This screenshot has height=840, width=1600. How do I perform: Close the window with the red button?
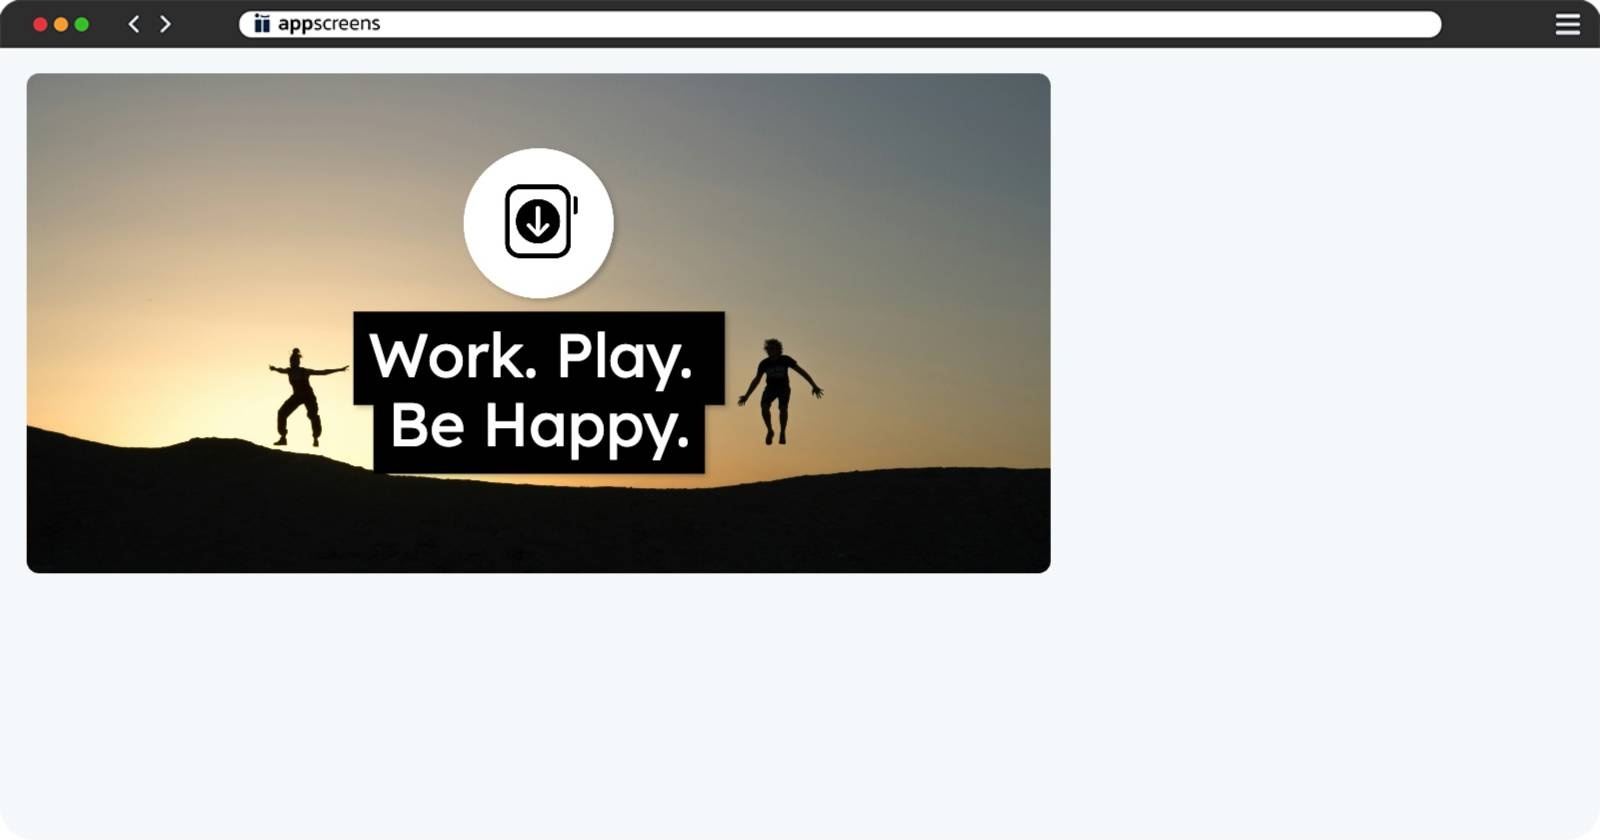coord(40,24)
